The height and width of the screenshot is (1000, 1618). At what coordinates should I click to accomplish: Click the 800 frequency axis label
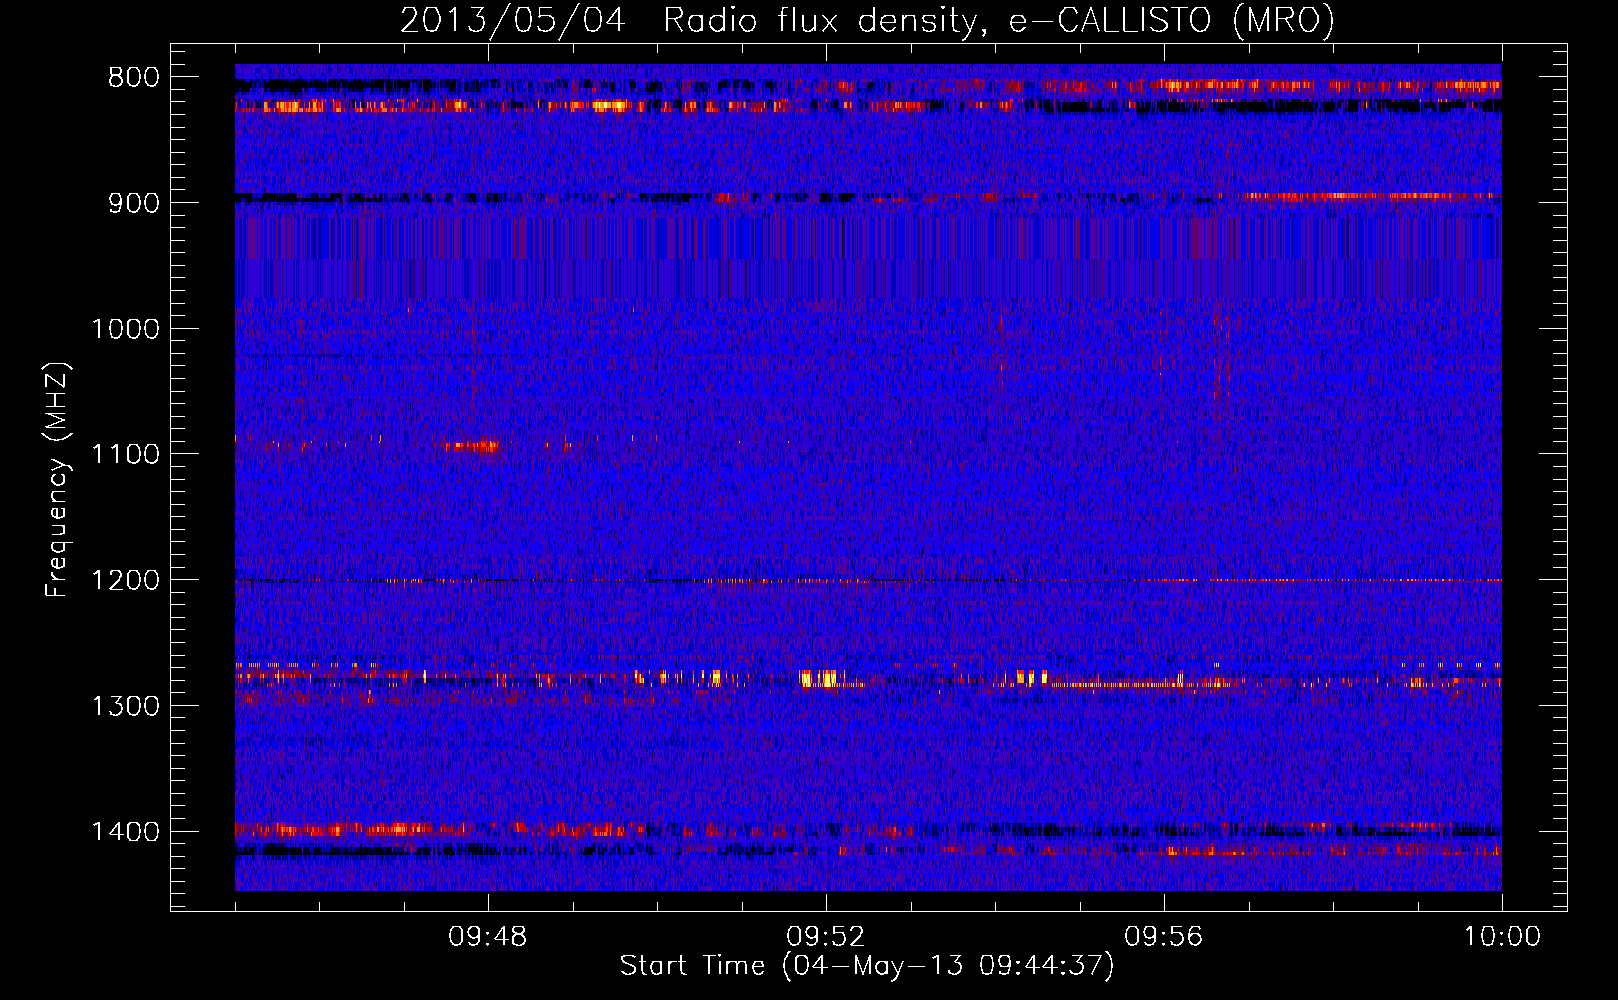pyautogui.click(x=134, y=78)
